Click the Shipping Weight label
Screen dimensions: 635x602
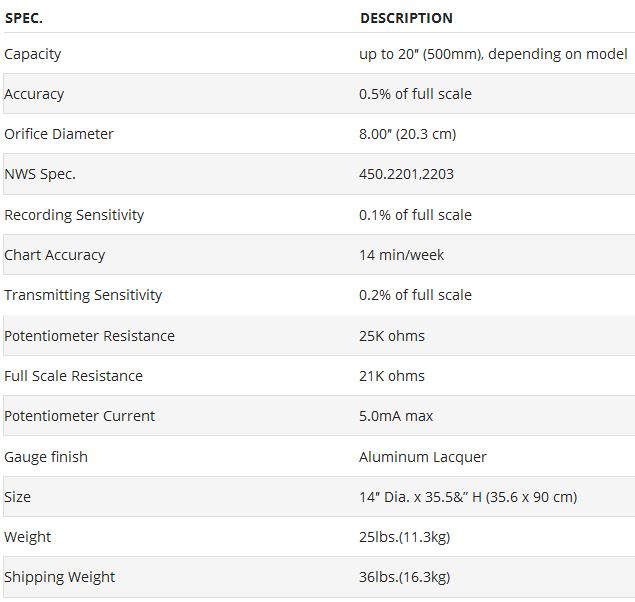[60, 577]
